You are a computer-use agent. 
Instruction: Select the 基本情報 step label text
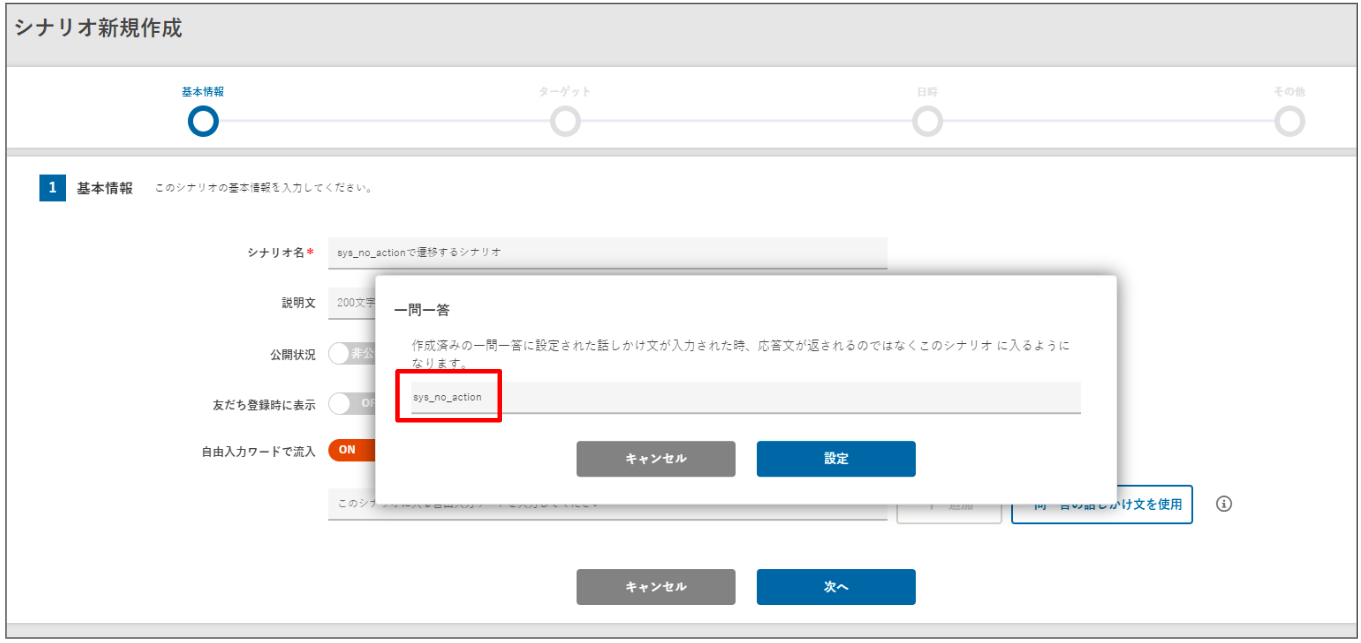(203, 91)
